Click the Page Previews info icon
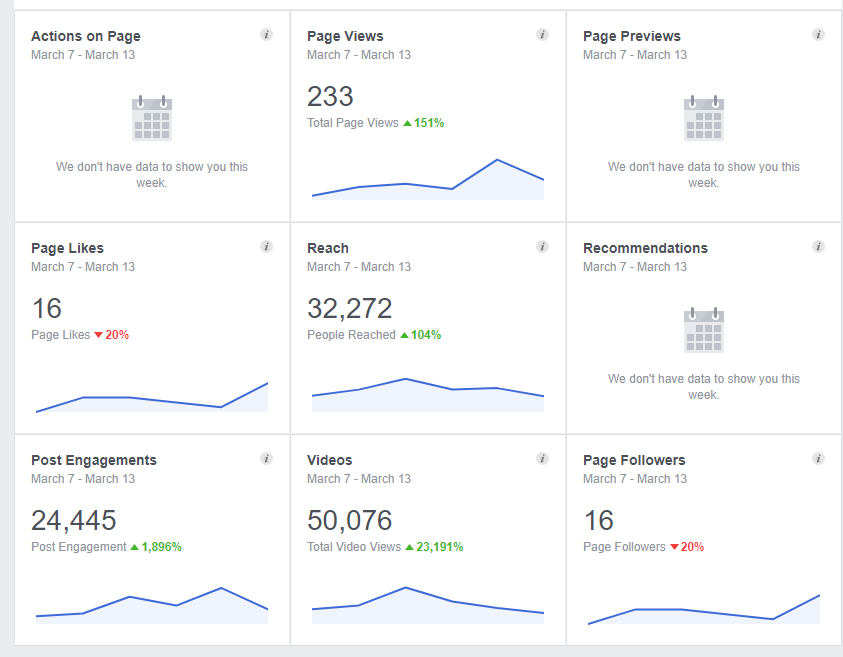 818,35
